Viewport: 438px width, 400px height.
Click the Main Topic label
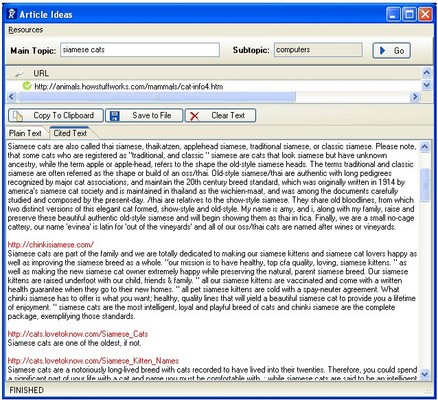pyautogui.click(x=33, y=51)
